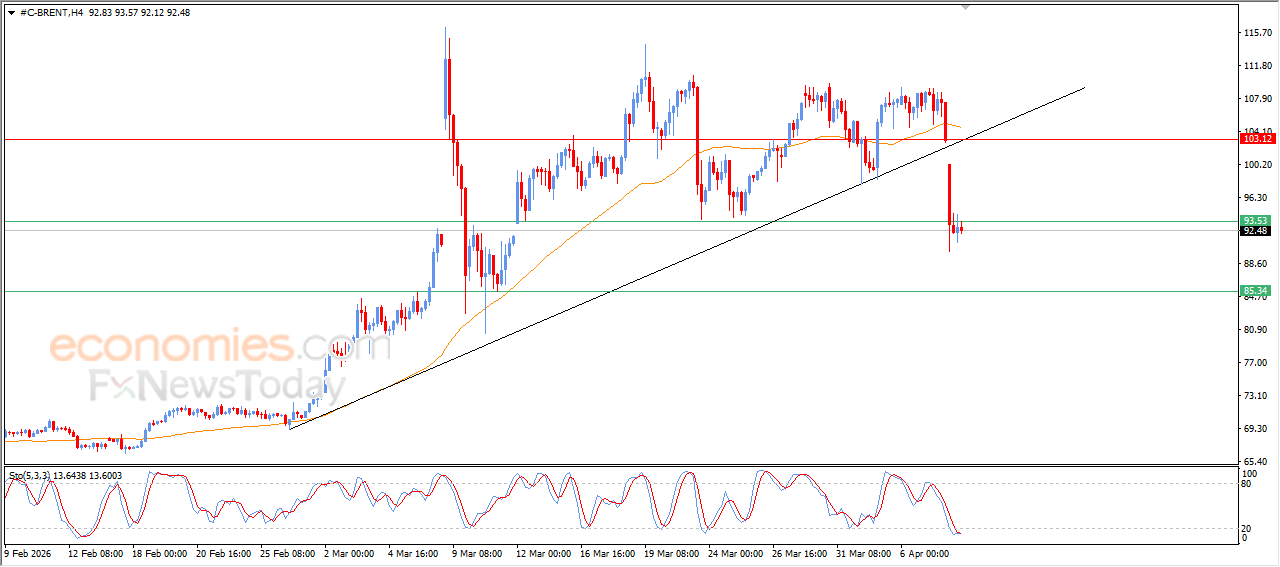Select the horizontal line at 85.34 level
1280x567 pixels.
point(620,291)
